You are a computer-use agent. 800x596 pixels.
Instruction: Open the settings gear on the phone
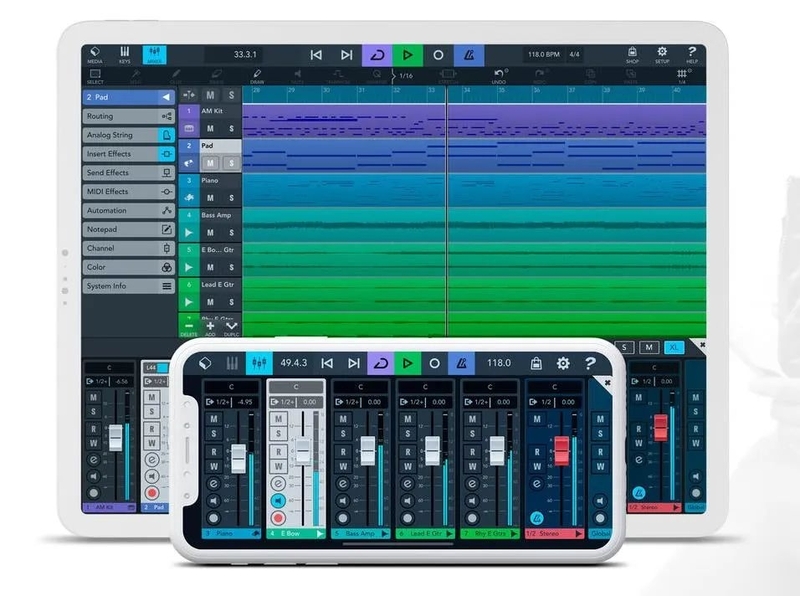[x=563, y=363]
